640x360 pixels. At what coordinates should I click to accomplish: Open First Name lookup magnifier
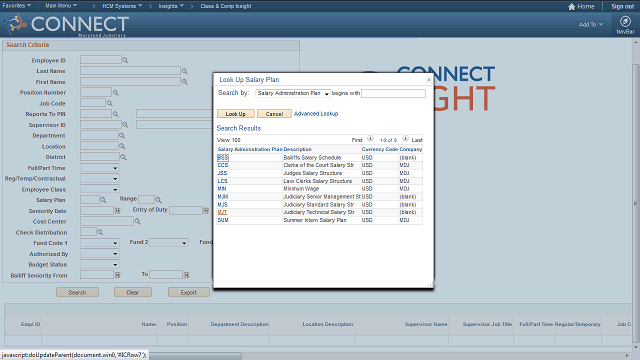(184, 82)
